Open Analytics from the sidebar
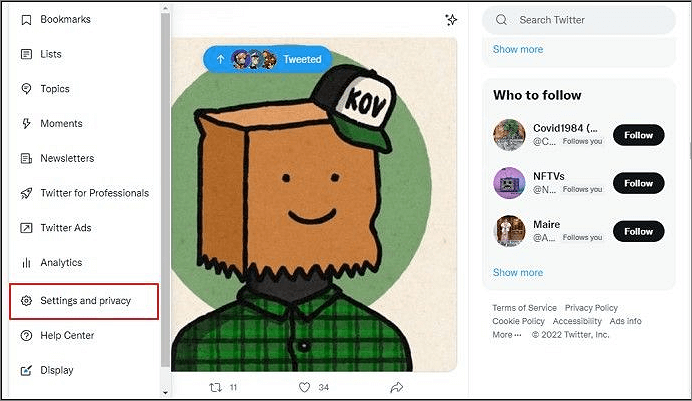Image resolution: width=692 pixels, height=401 pixels. pyautogui.click(x=61, y=263)
